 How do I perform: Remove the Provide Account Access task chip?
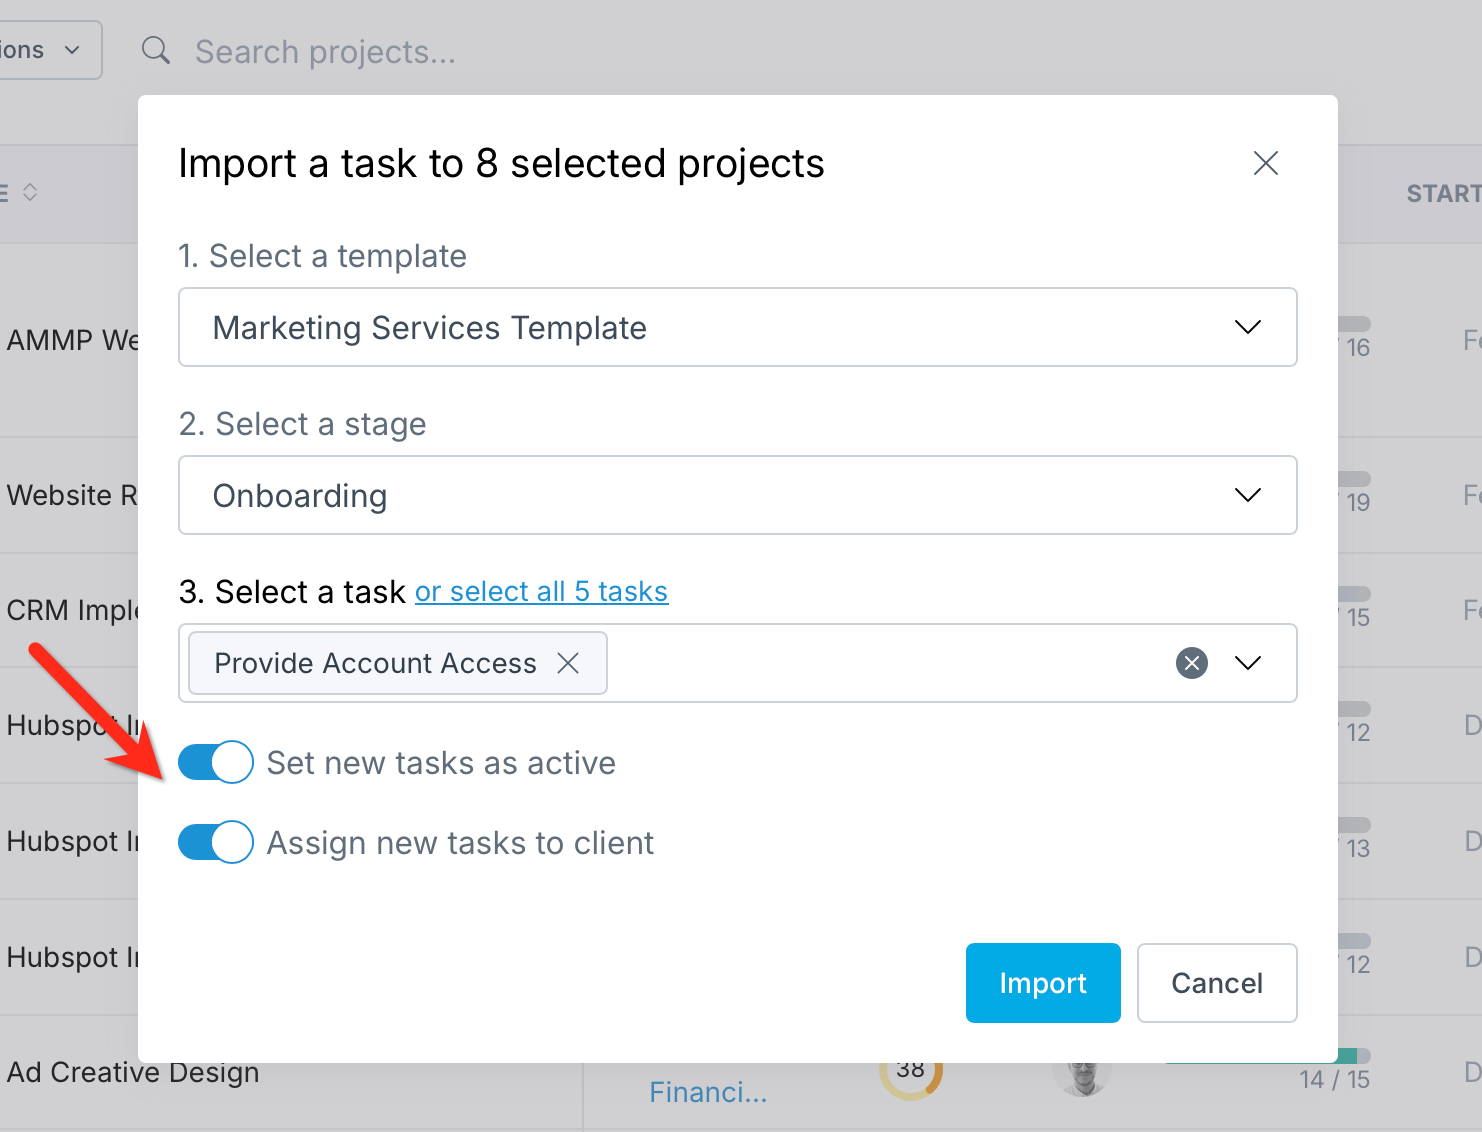click(568, 663)
